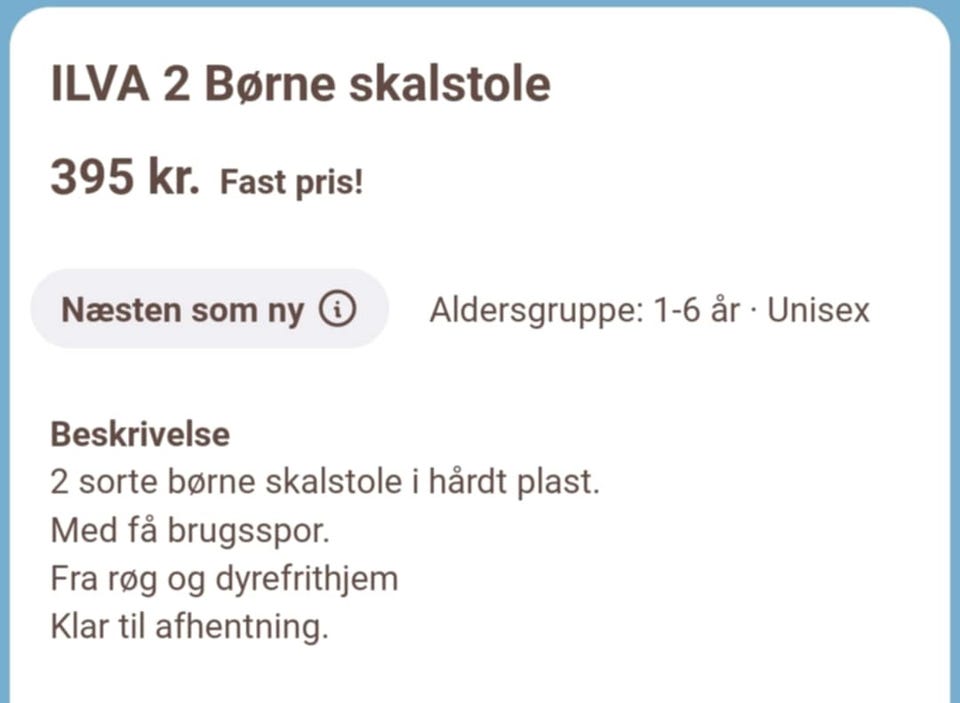960x703 pixels.
Task: Open the Beskrivelse section heading
Action: pos(140,434)
